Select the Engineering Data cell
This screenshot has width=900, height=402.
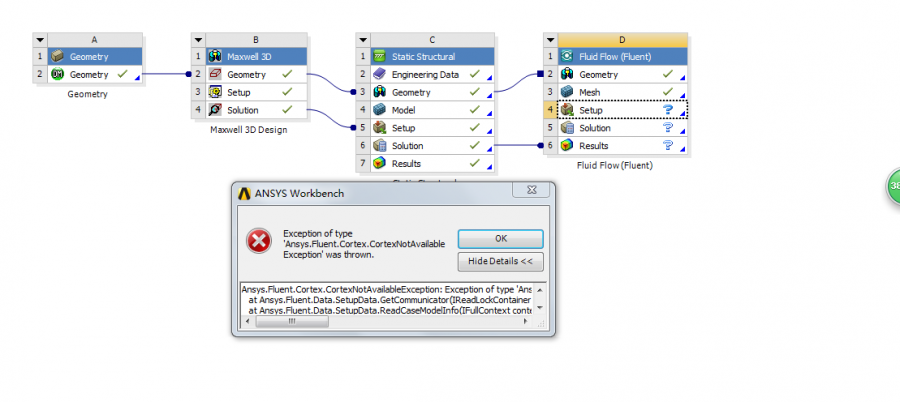coord(432,74)
